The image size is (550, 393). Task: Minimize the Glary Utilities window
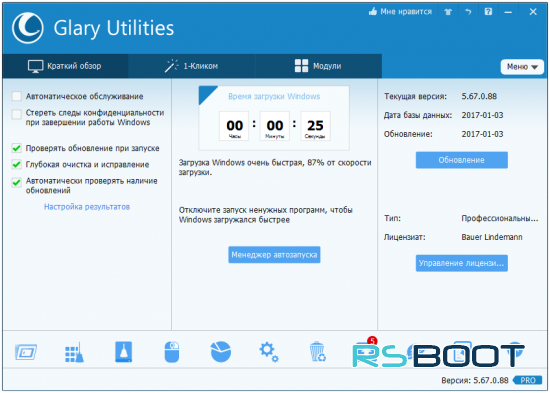[x=508, y=12]
